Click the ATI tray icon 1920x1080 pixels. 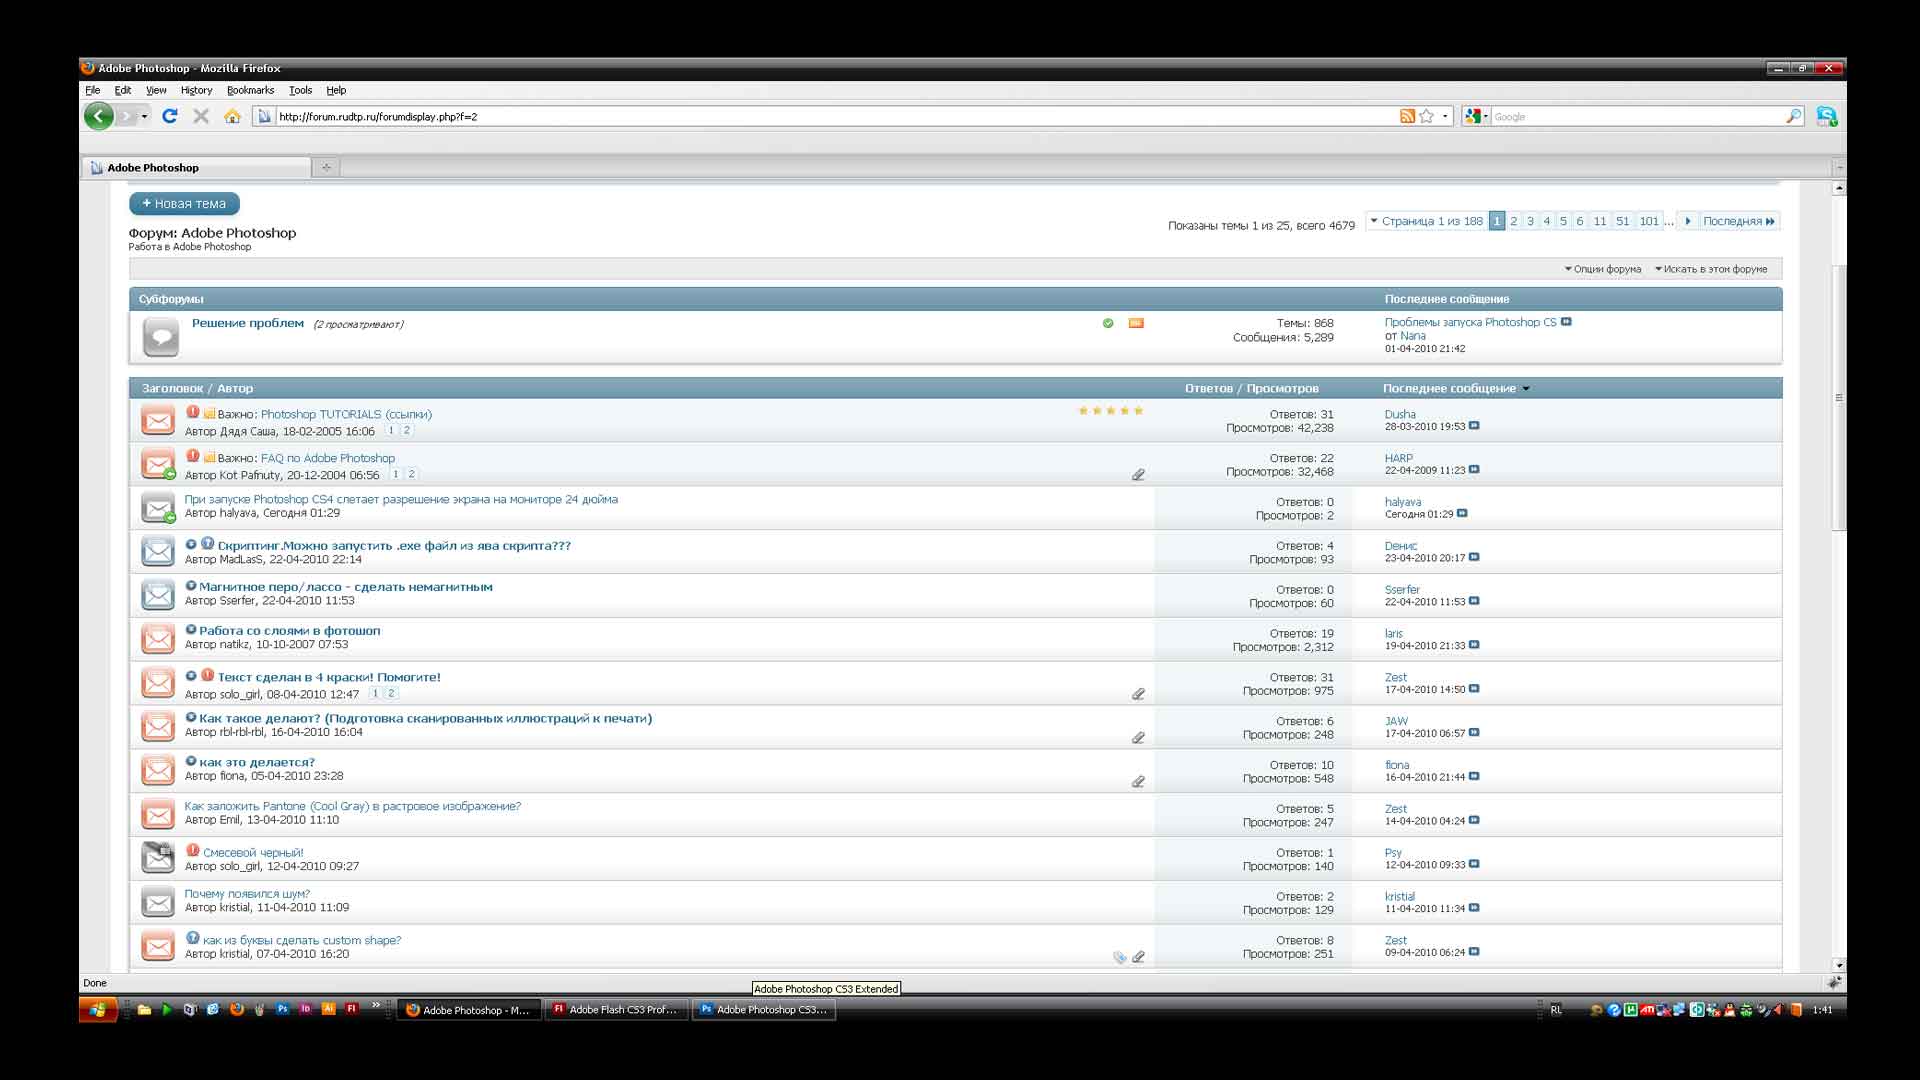point(1646,1010)
